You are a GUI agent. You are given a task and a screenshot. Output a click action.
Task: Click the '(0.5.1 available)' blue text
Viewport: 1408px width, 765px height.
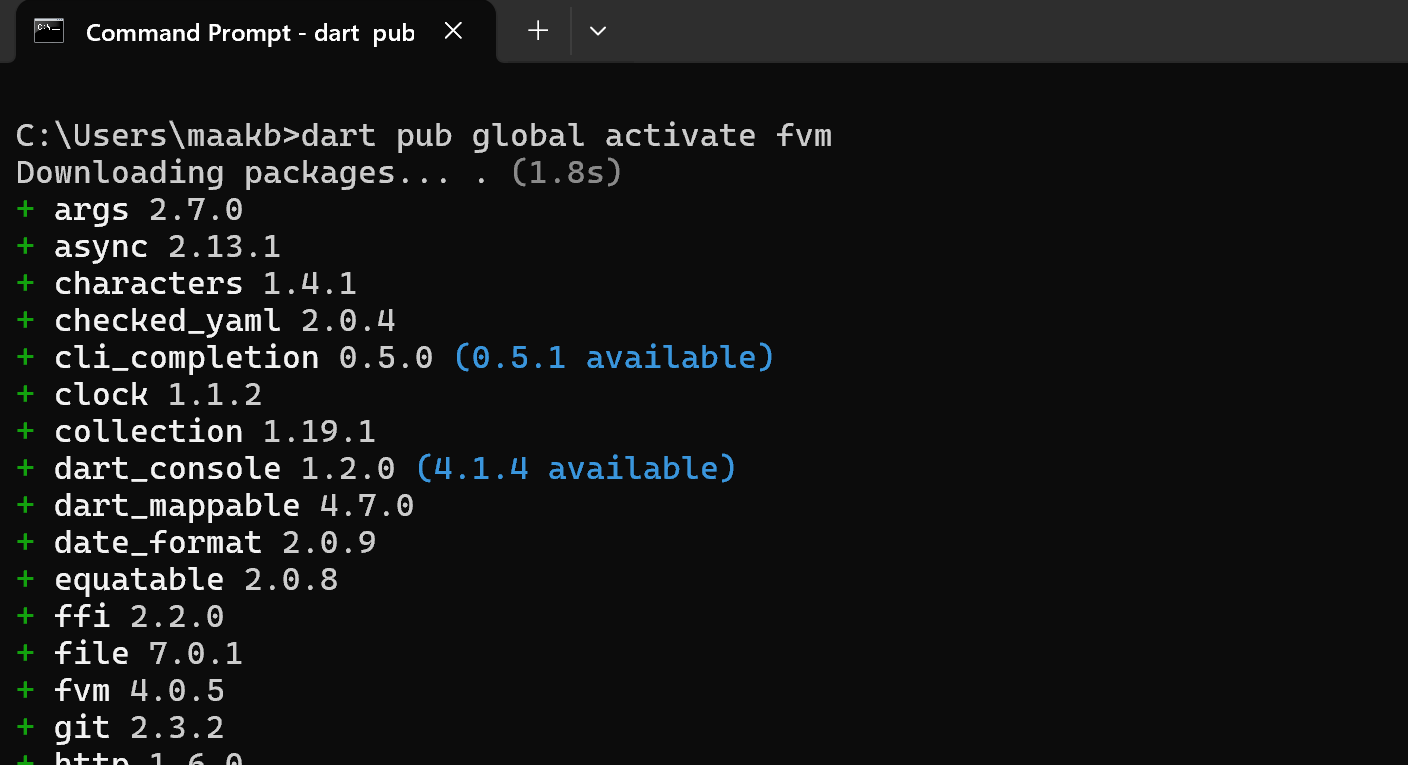[x=614, y=357]
